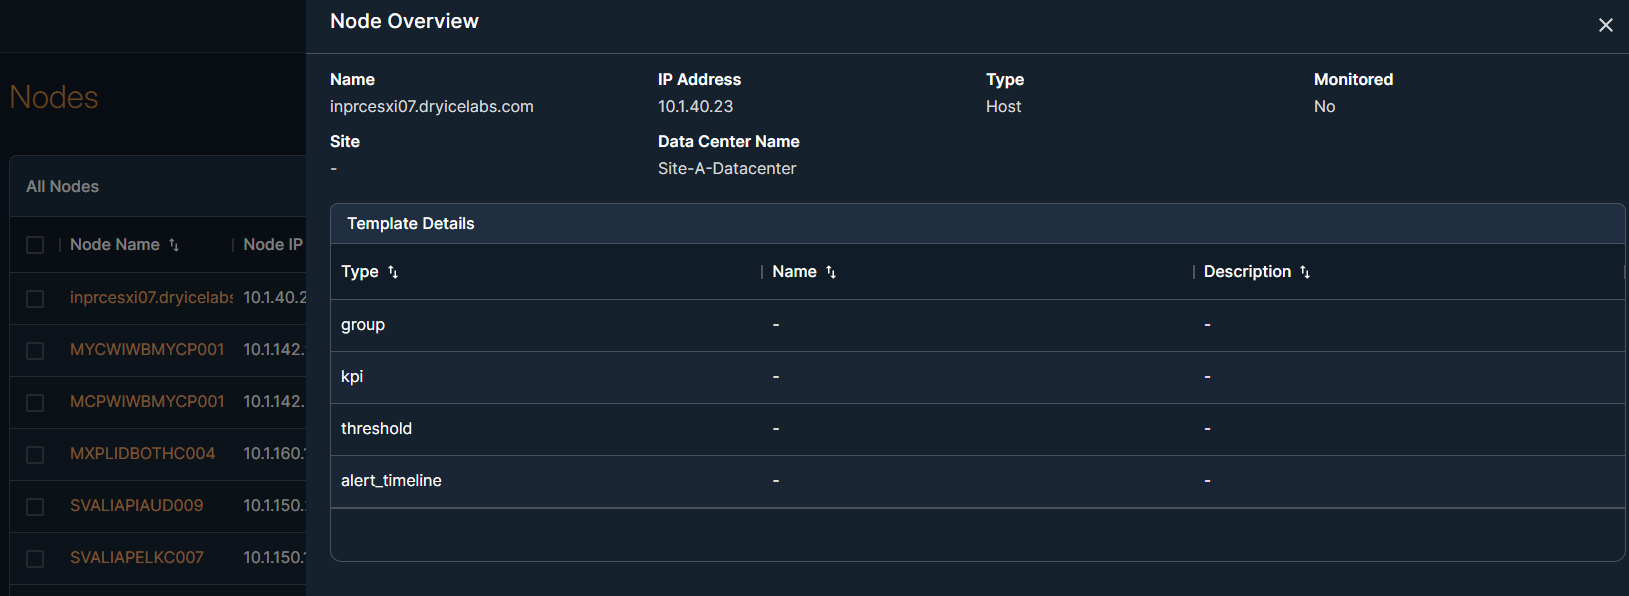
Task: Toggle the select-all nodes checkbox
Action: coord(35,245)
